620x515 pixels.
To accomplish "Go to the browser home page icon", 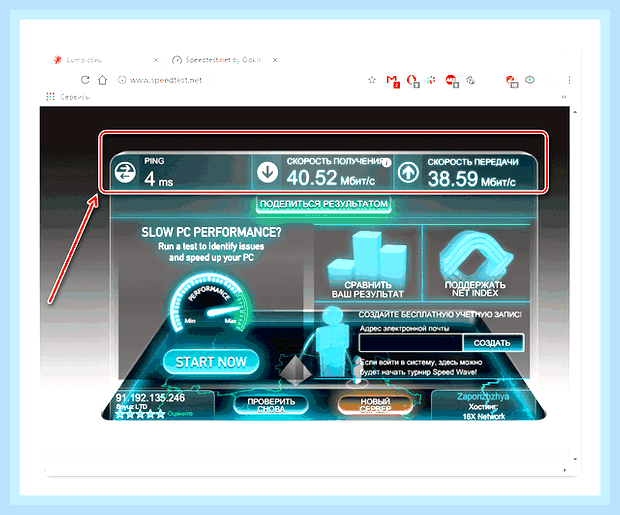I will (x=103, y=80).
